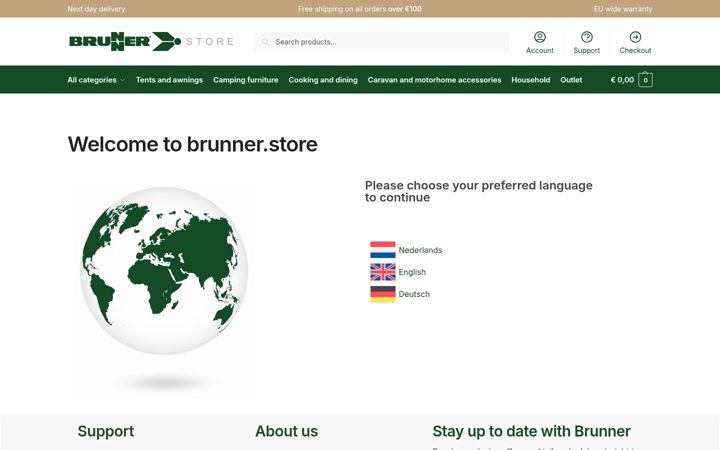
Task: Select the Netherlands flag icon
Action: (382, 250)
